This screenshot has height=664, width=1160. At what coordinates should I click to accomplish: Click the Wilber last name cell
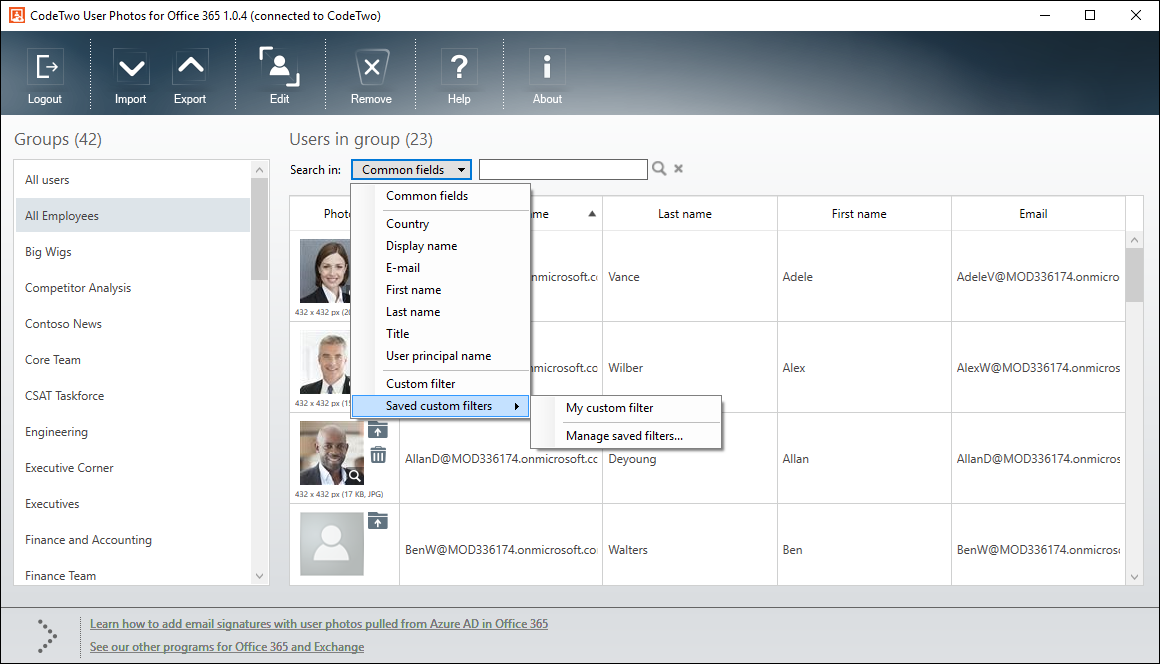pyautogui.click(x=689, y=367)
